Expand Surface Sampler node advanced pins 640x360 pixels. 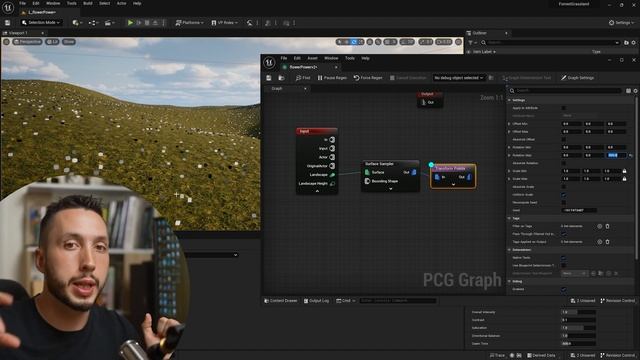[391, 189]
